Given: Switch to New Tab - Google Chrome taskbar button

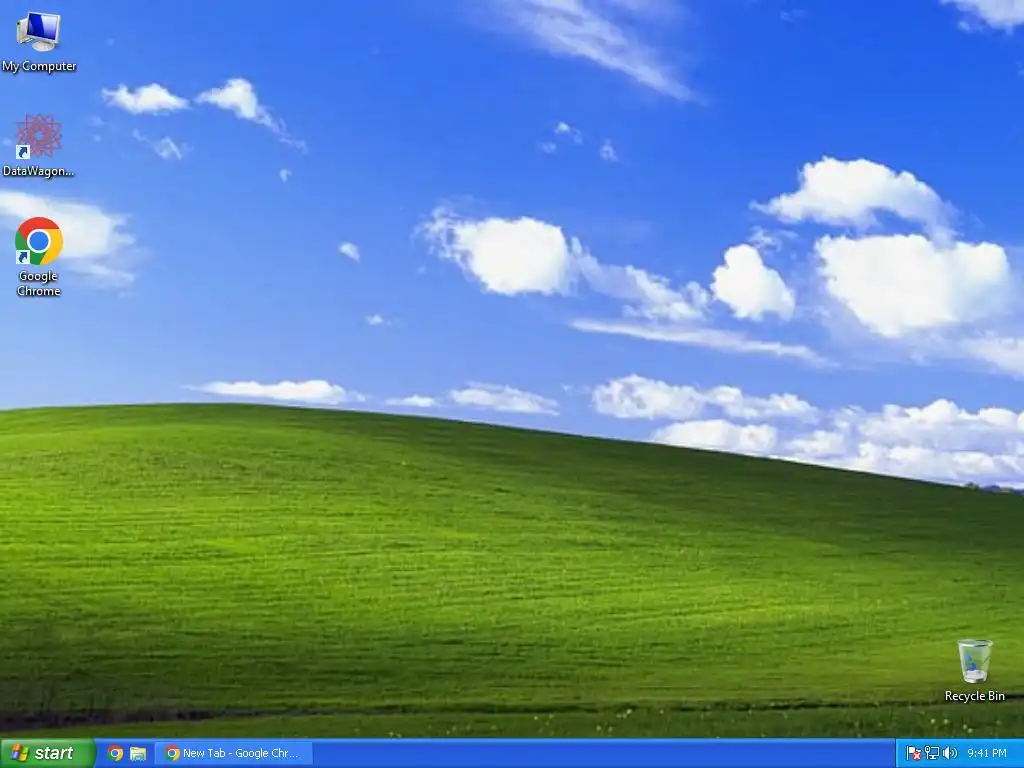Looking at the screenshot, I should pyautogui.click(x=234, y=753).
